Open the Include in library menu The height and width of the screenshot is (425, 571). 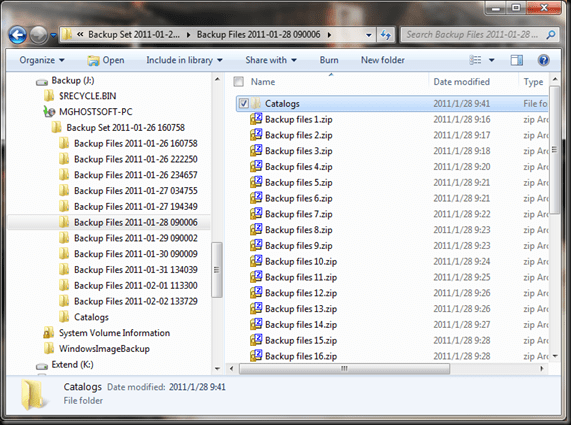pyautogui.click(x=184, y=60)
